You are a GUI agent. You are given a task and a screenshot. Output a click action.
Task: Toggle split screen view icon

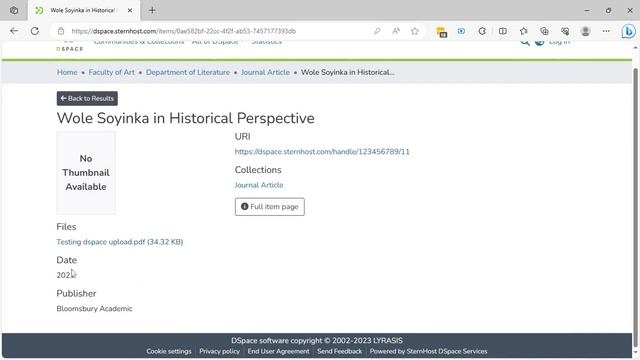[x=503, y=31]
